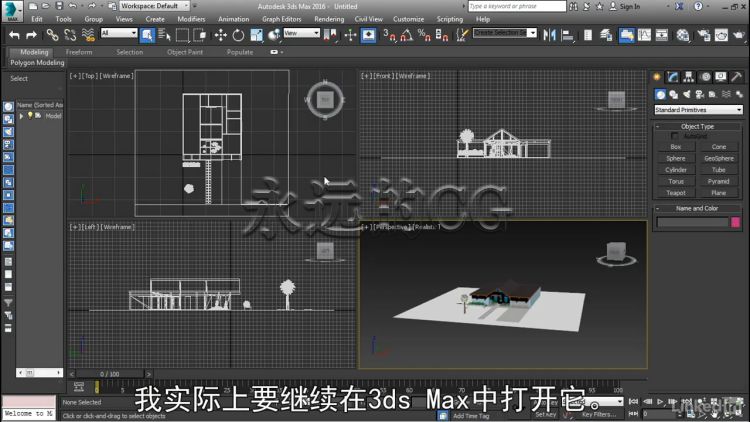
Task: Click Play Animation button
Action: pos(660,401)
